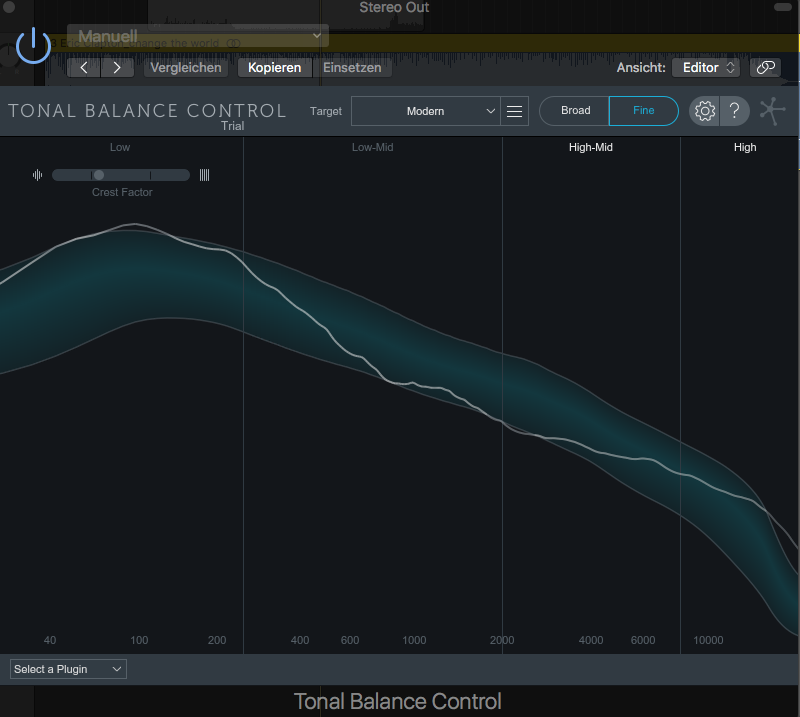Switch to the Fine view

point(643,111)
